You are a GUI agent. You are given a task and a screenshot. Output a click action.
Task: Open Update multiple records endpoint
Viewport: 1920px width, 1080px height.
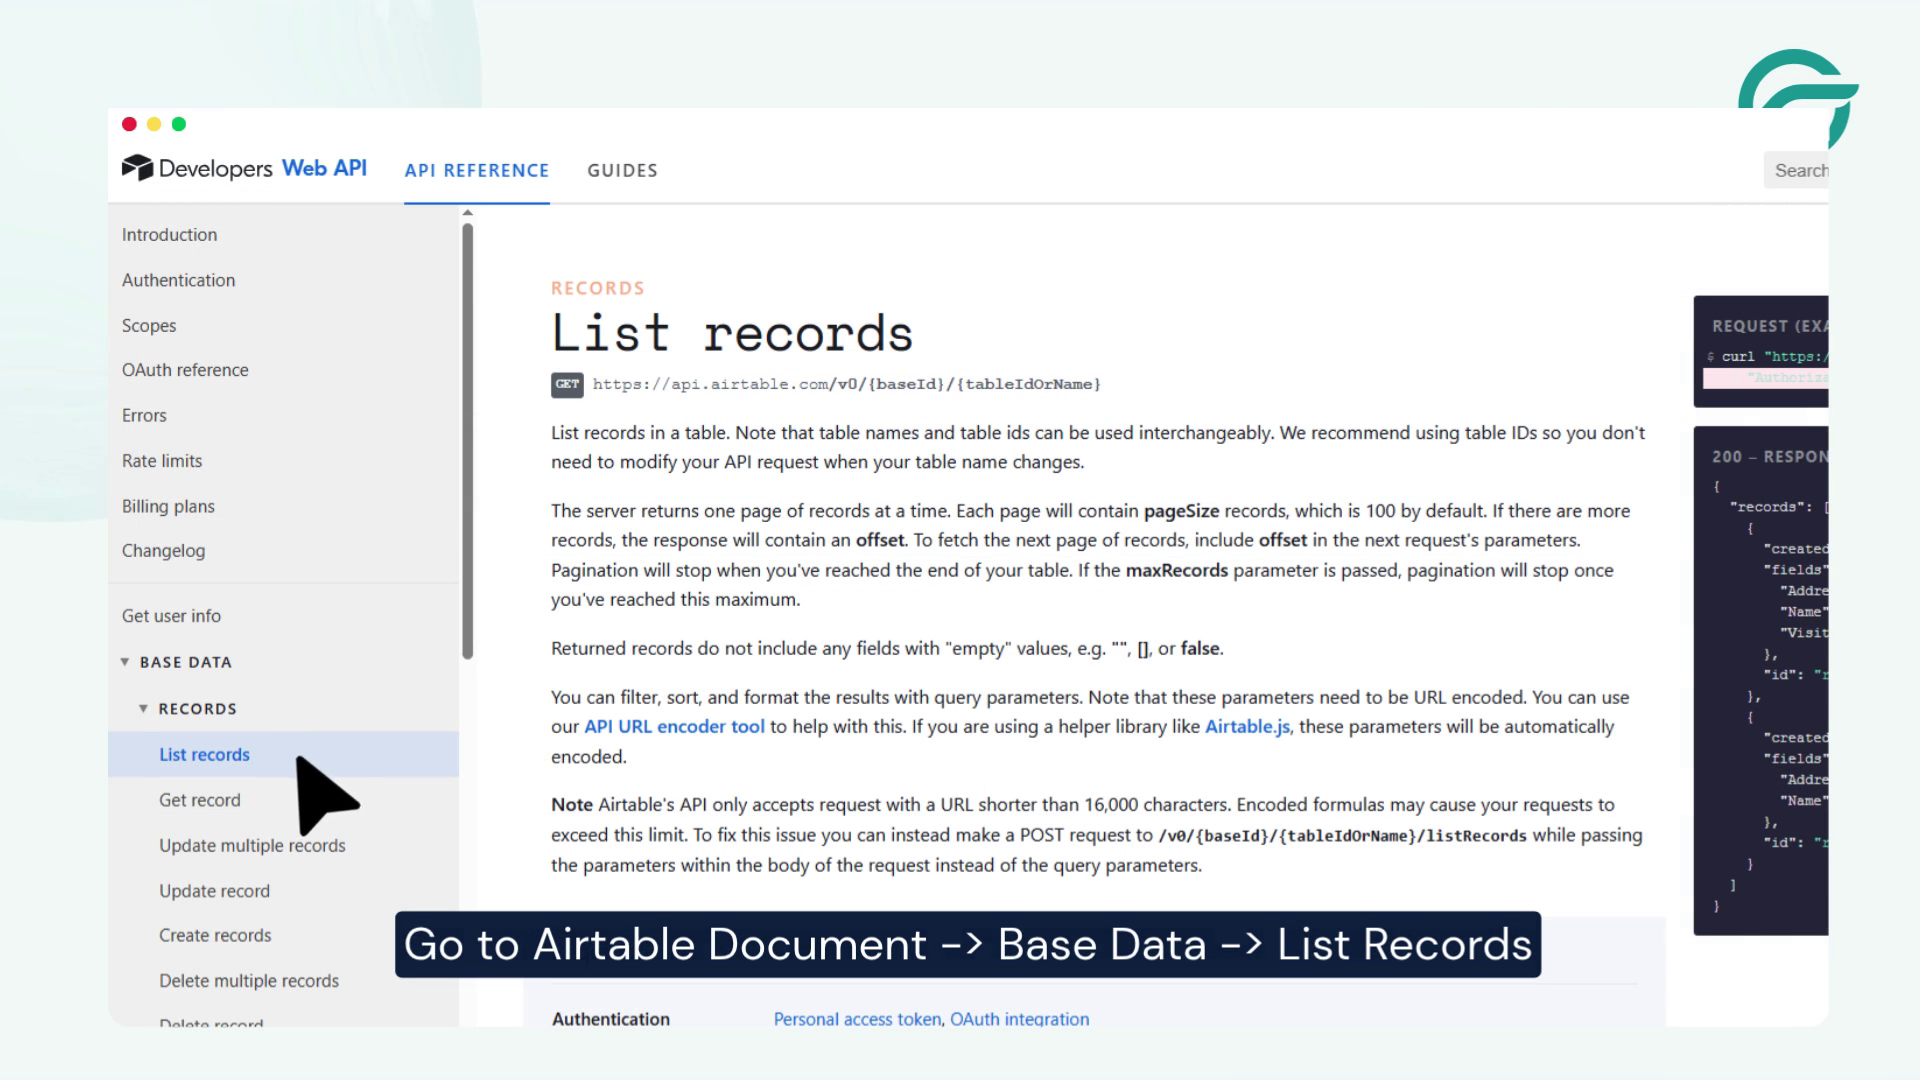[x=252, y=845]
